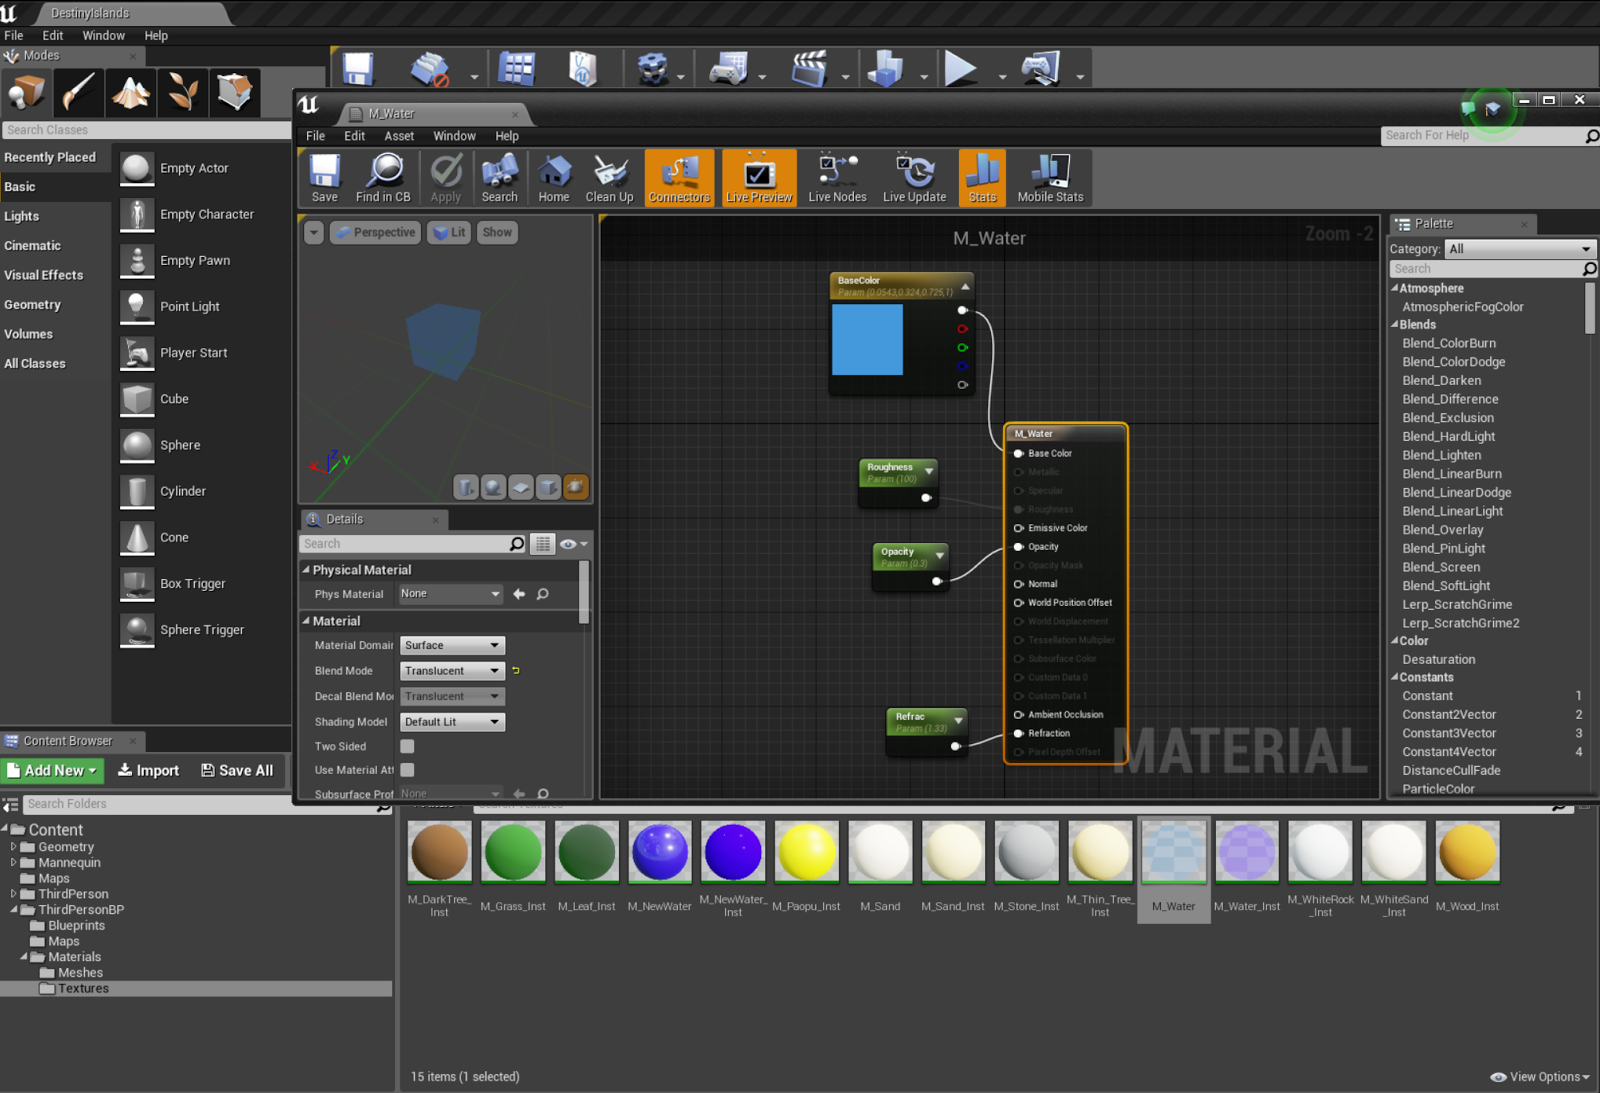
Task: Collapse the Blends category in the Palette
Action: pos(1396,324)
